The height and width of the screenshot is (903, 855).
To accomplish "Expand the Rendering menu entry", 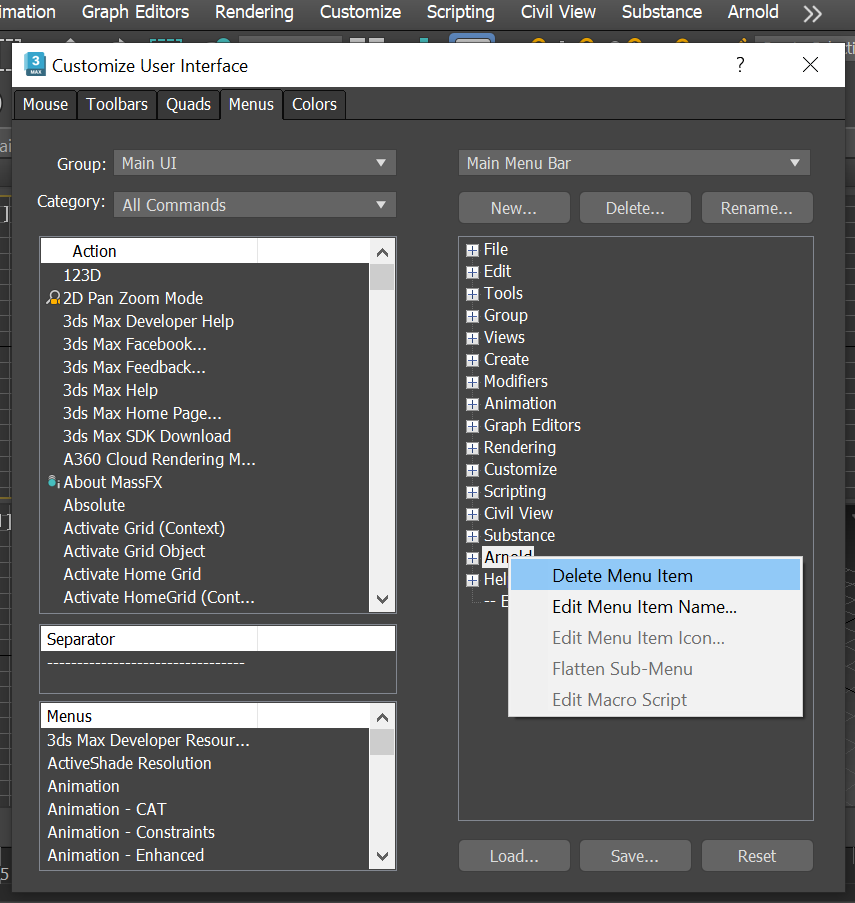I will pos(471,447).
